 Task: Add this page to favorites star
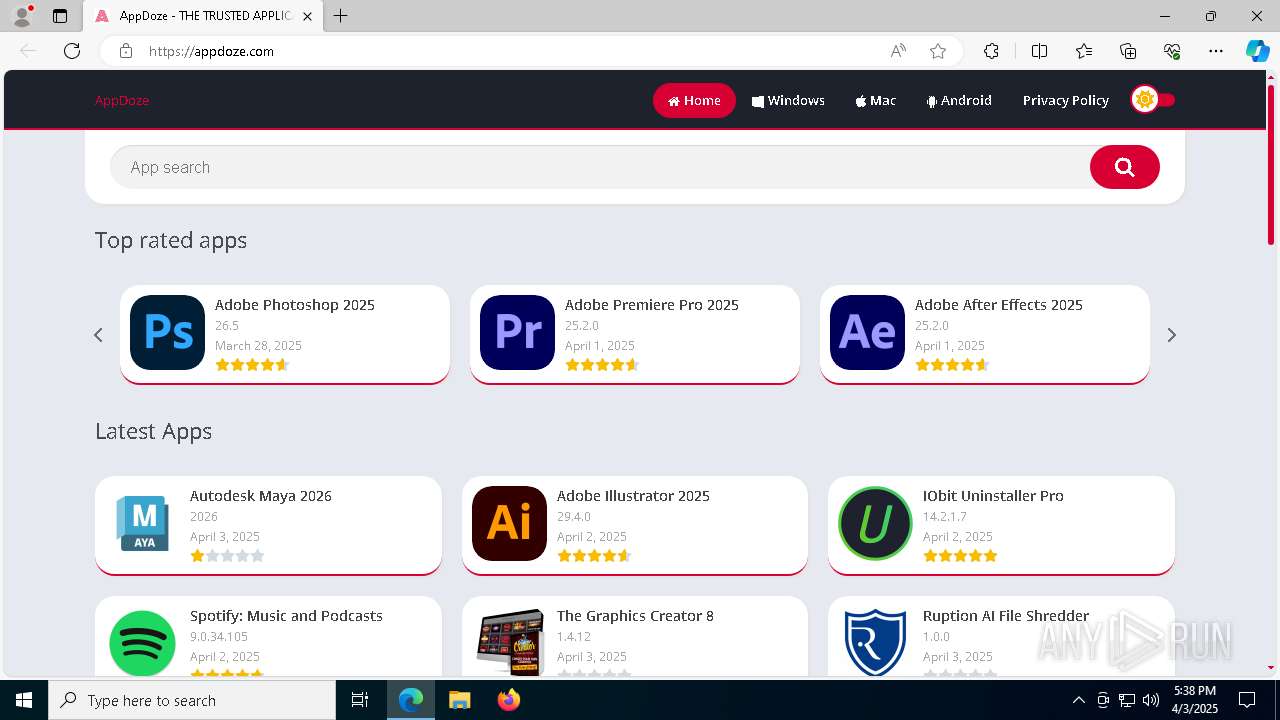pos(937,51)
